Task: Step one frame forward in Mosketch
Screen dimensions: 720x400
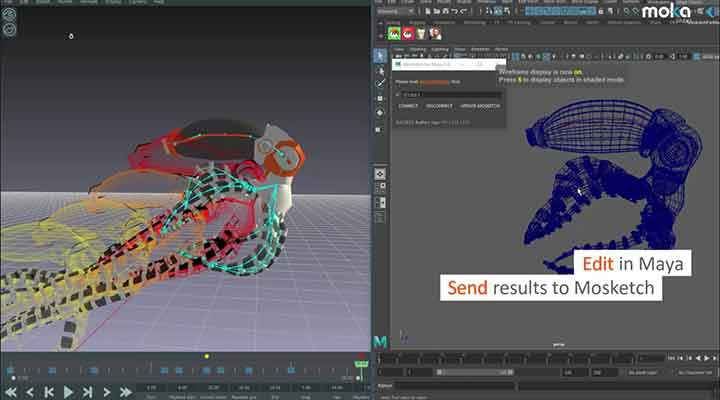Action: (x=107, y=392)
